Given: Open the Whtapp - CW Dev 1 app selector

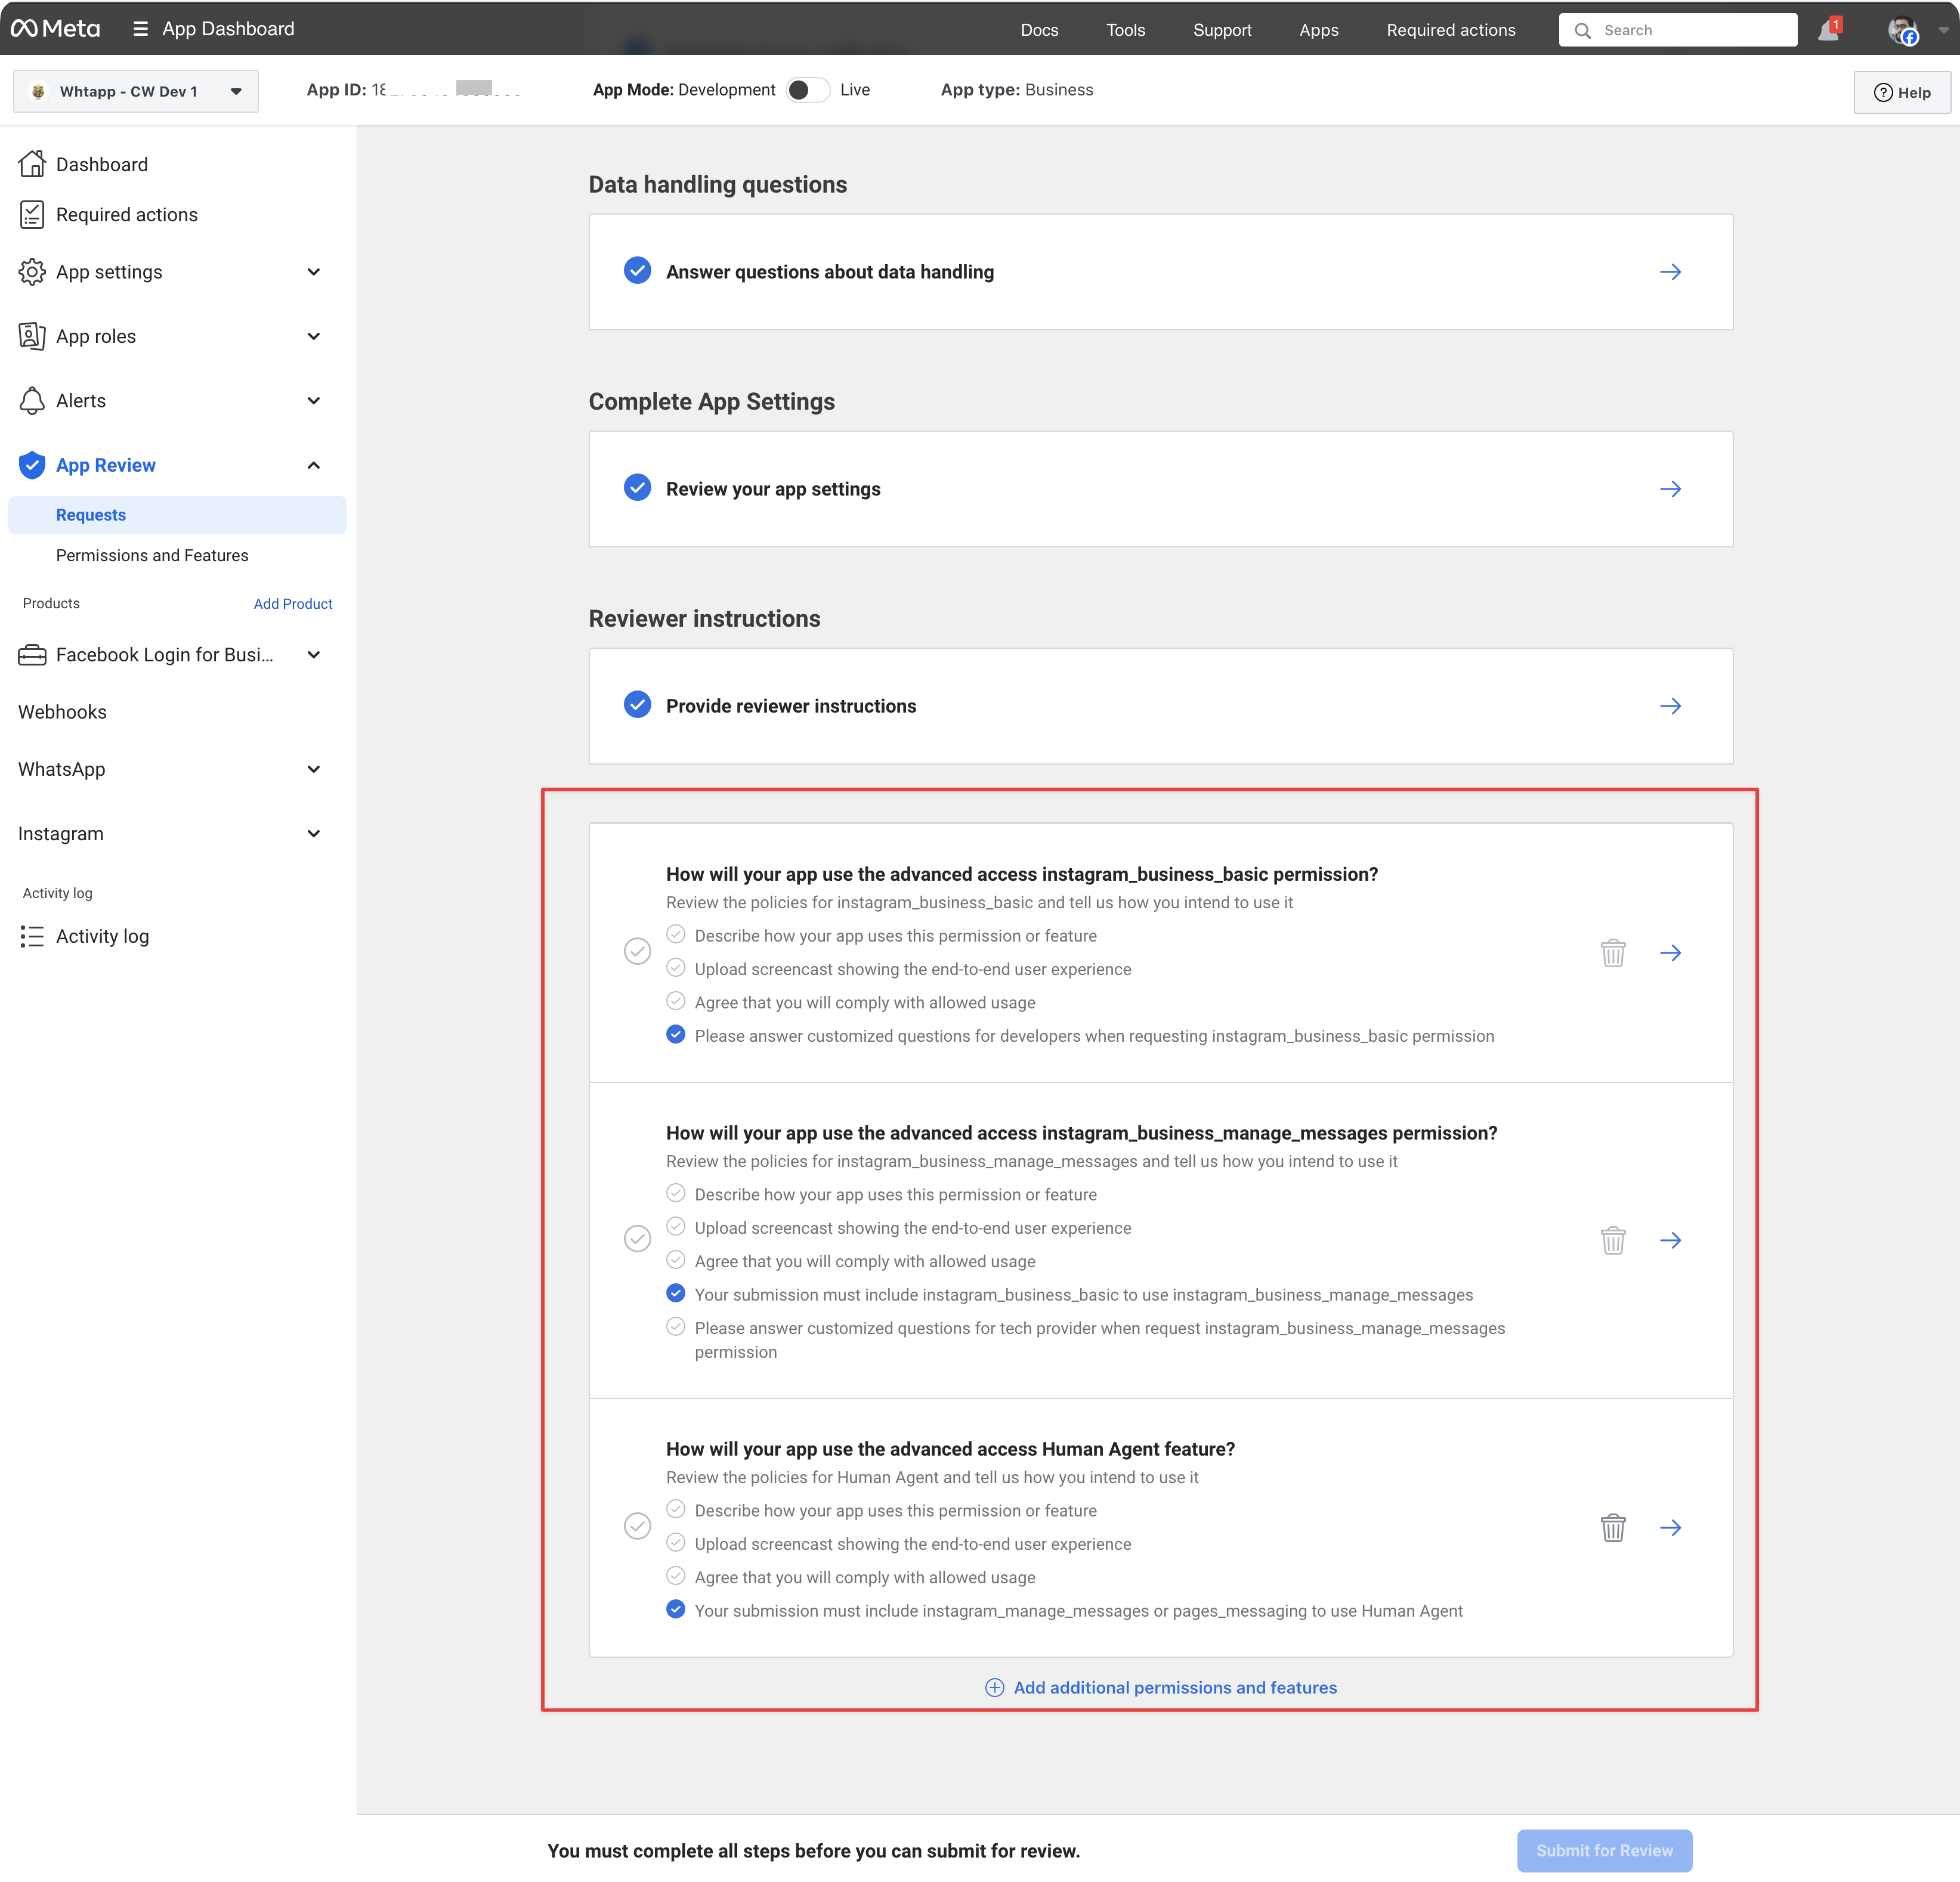Looking at the screenshot, I should [x=136, y=91].
